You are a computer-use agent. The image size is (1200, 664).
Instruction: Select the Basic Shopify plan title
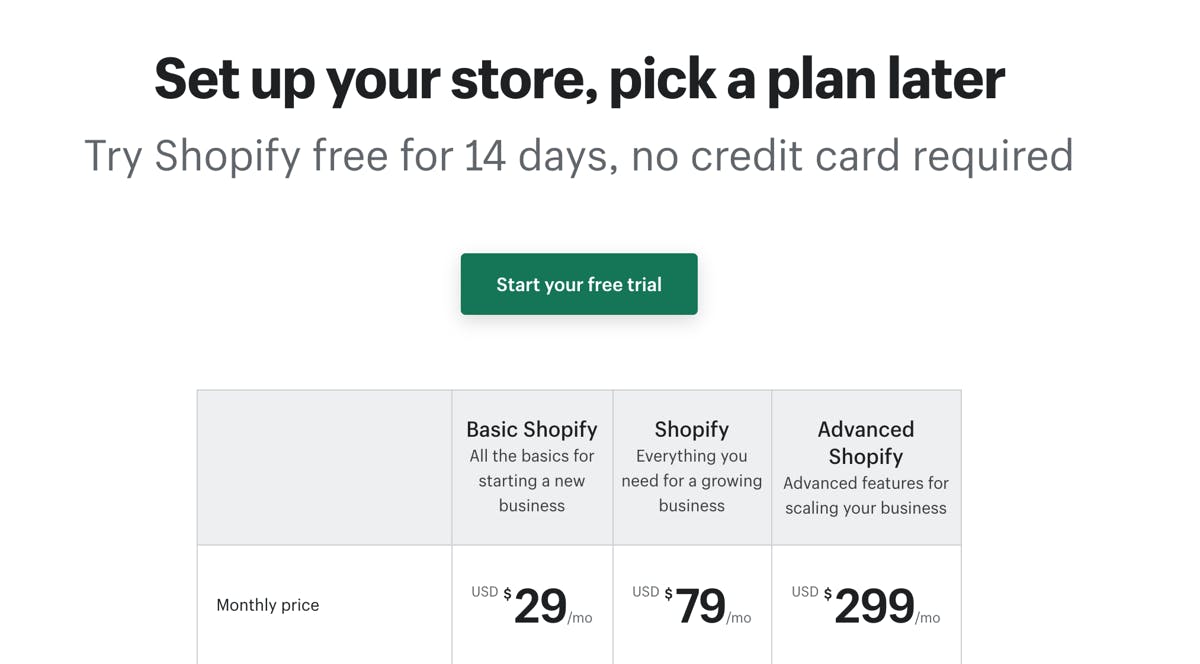532,429
